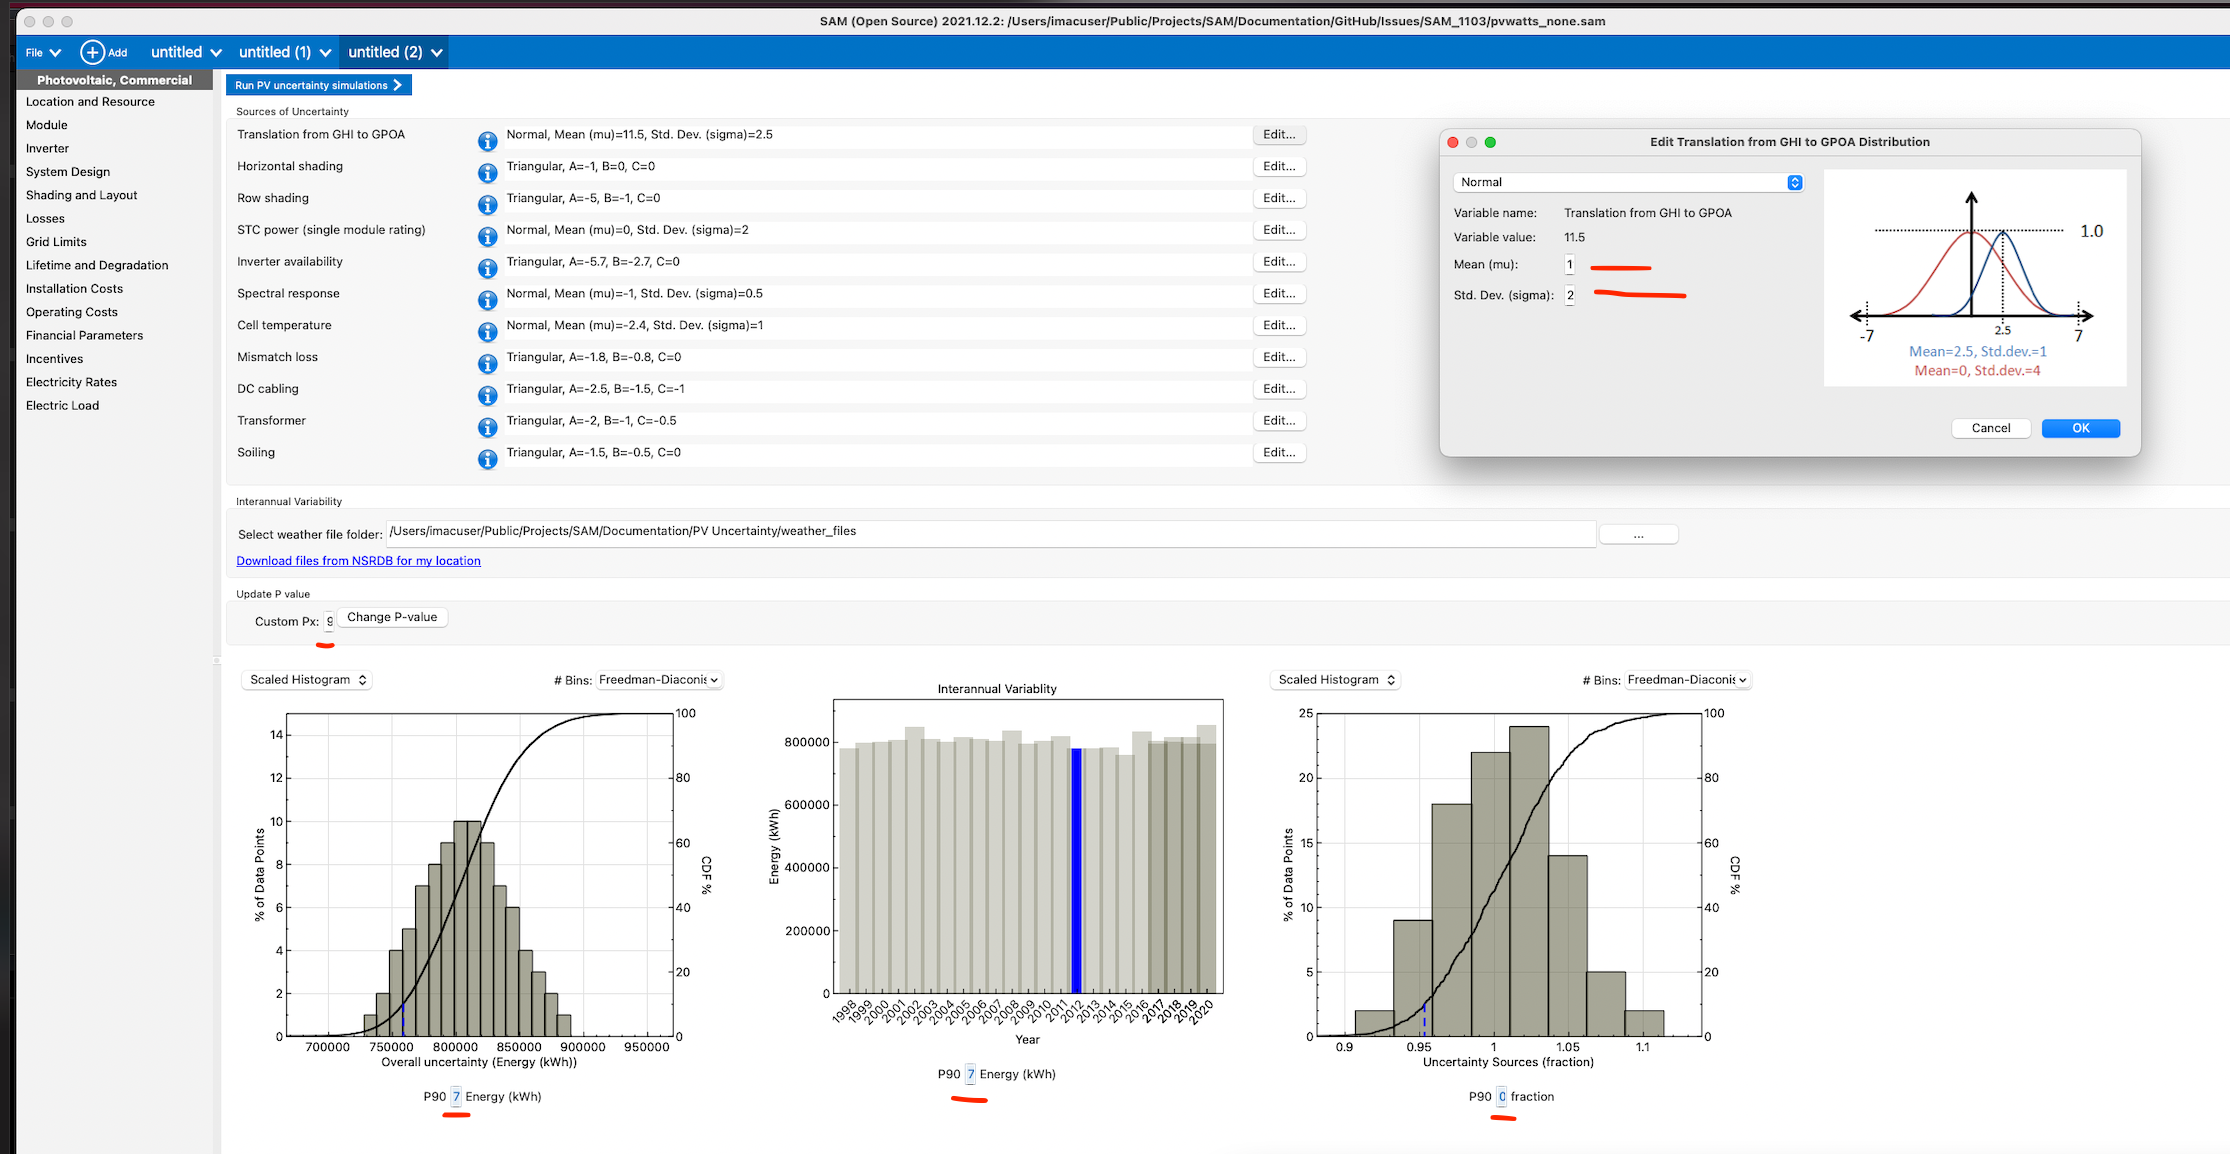Open right Freedman-Diaconis bins dropdown
2230x1154 pixels.
click(1687, 680)
